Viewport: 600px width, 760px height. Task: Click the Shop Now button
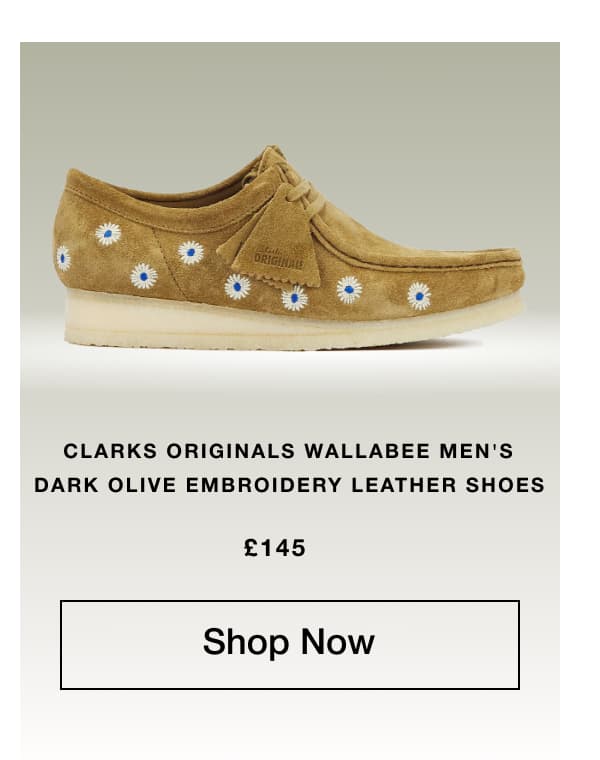290,644
